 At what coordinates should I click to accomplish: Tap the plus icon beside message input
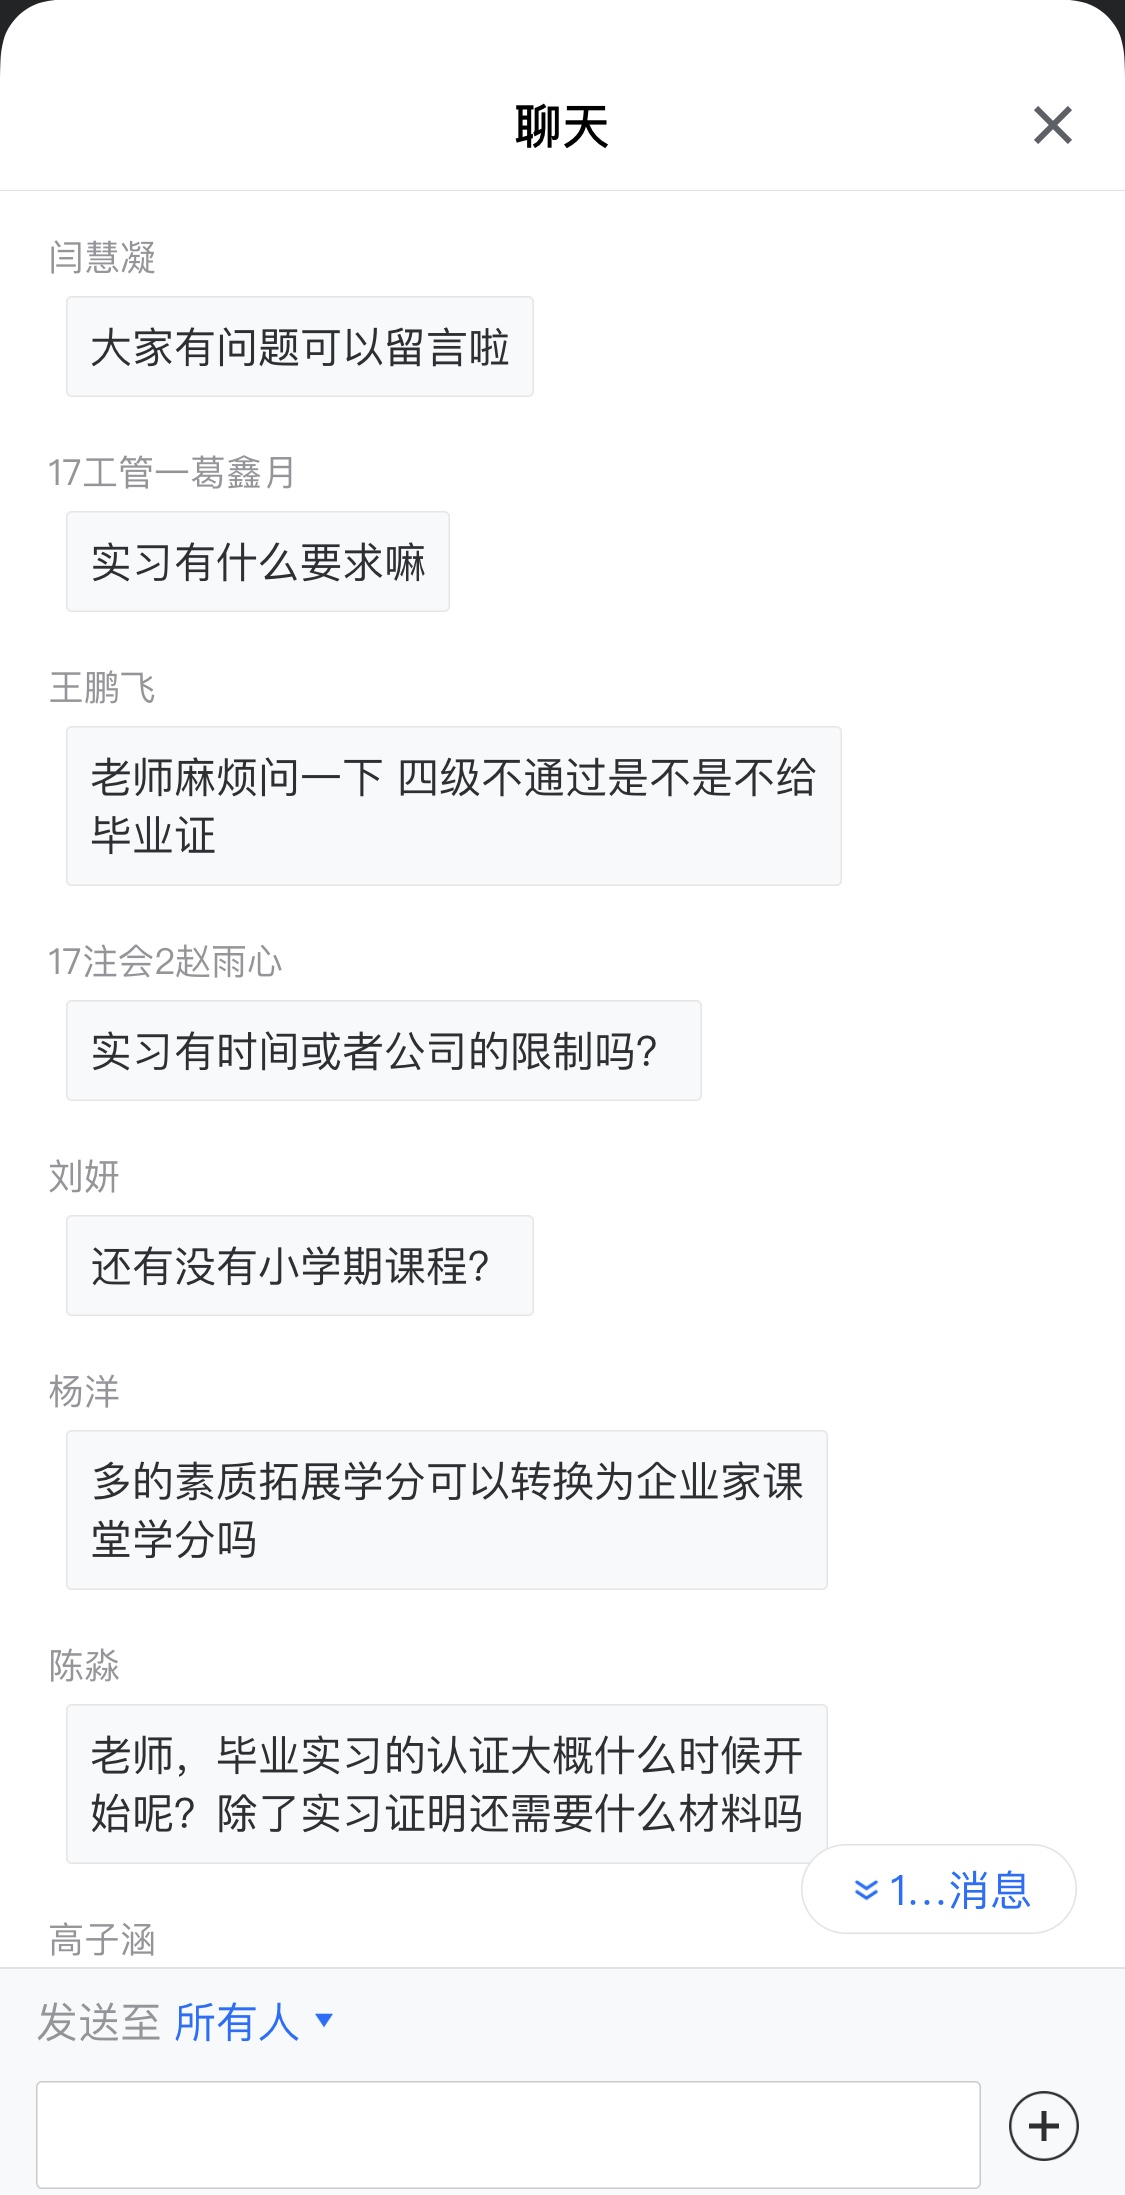click(x=1043, y=2125)
